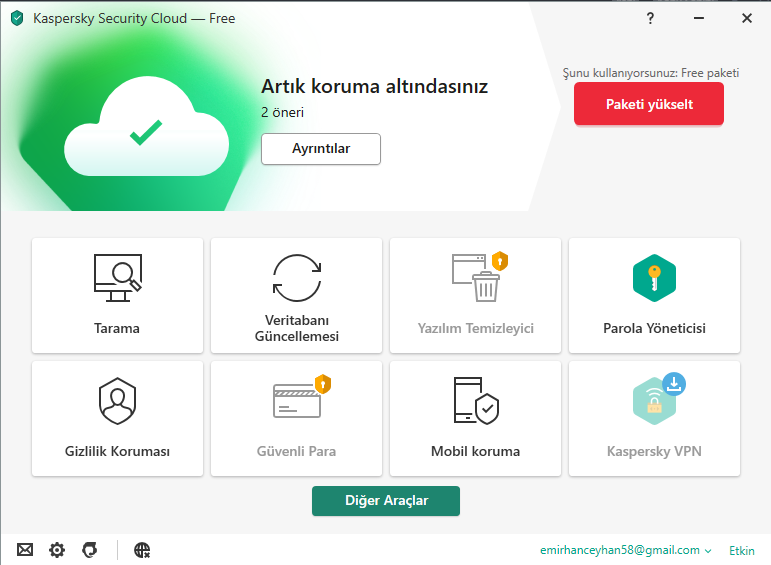Launch Parola Yöneticisi password manager
The width and height of the screenshot is (771, 565).
click(x=654, y=295)
